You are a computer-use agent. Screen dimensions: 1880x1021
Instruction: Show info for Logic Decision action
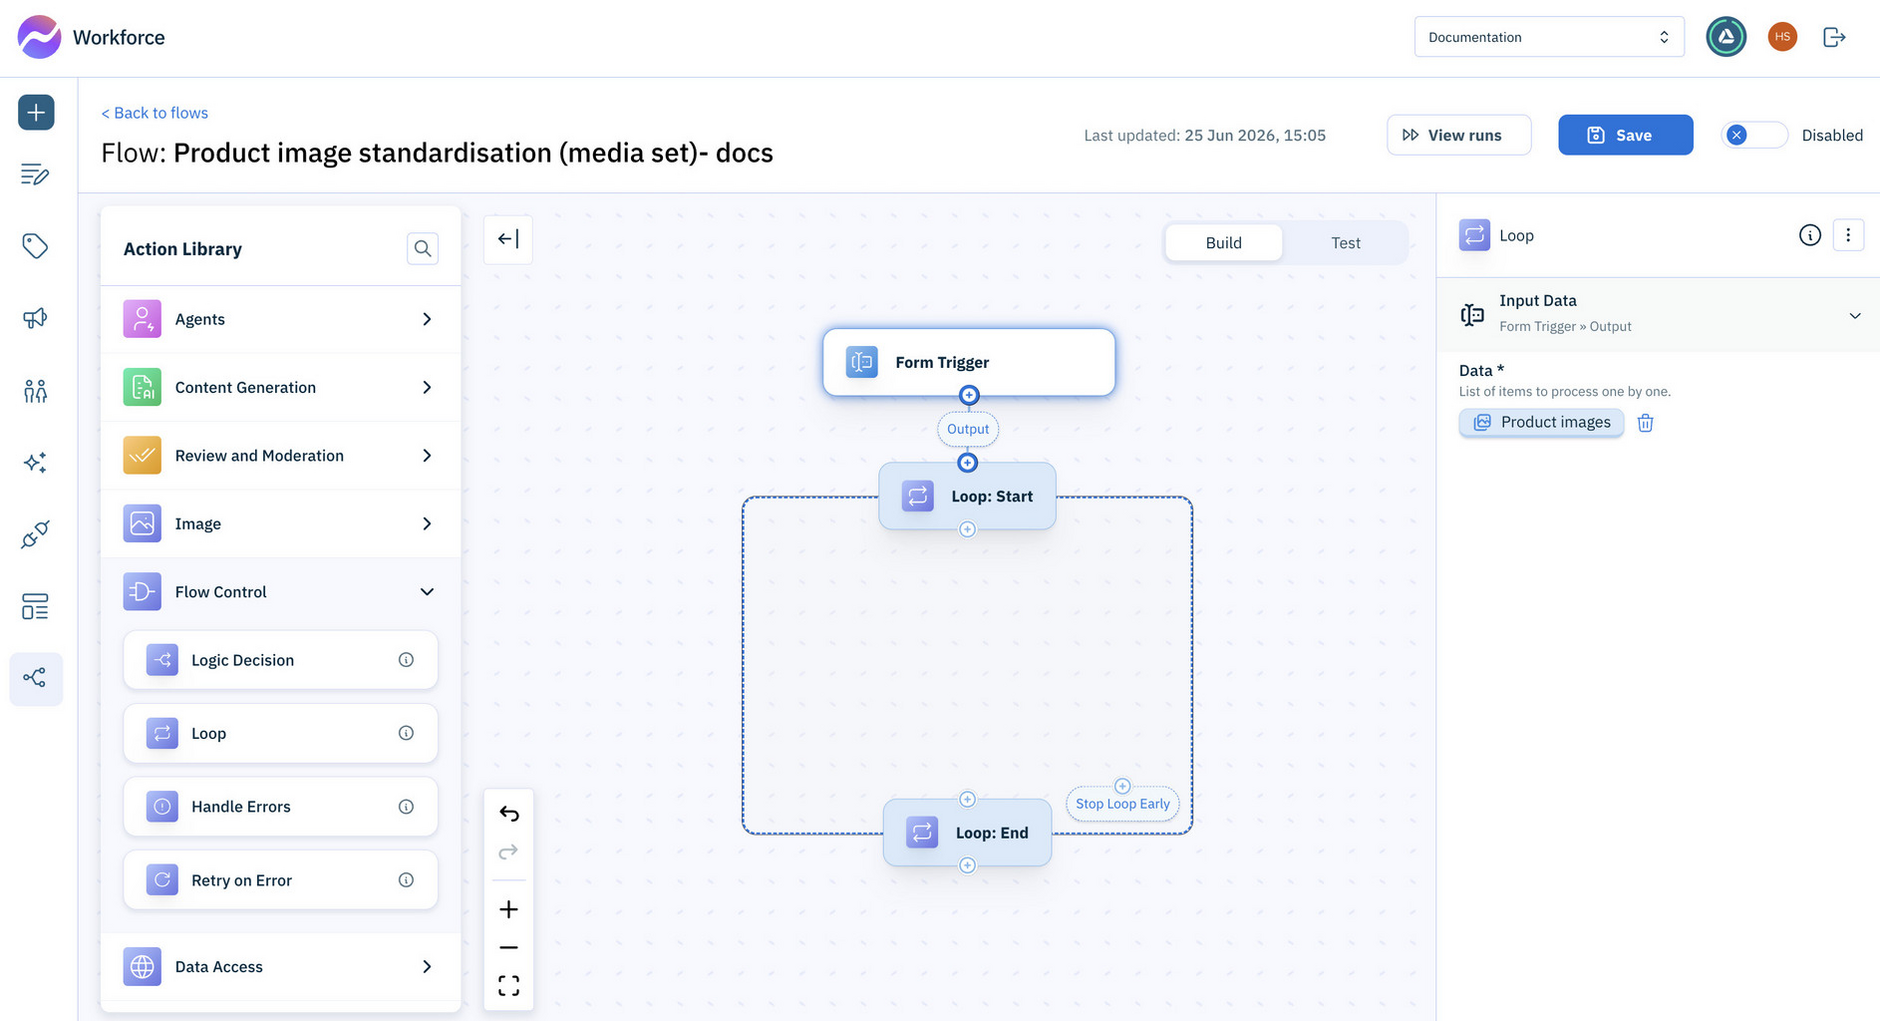pos(406,660)
